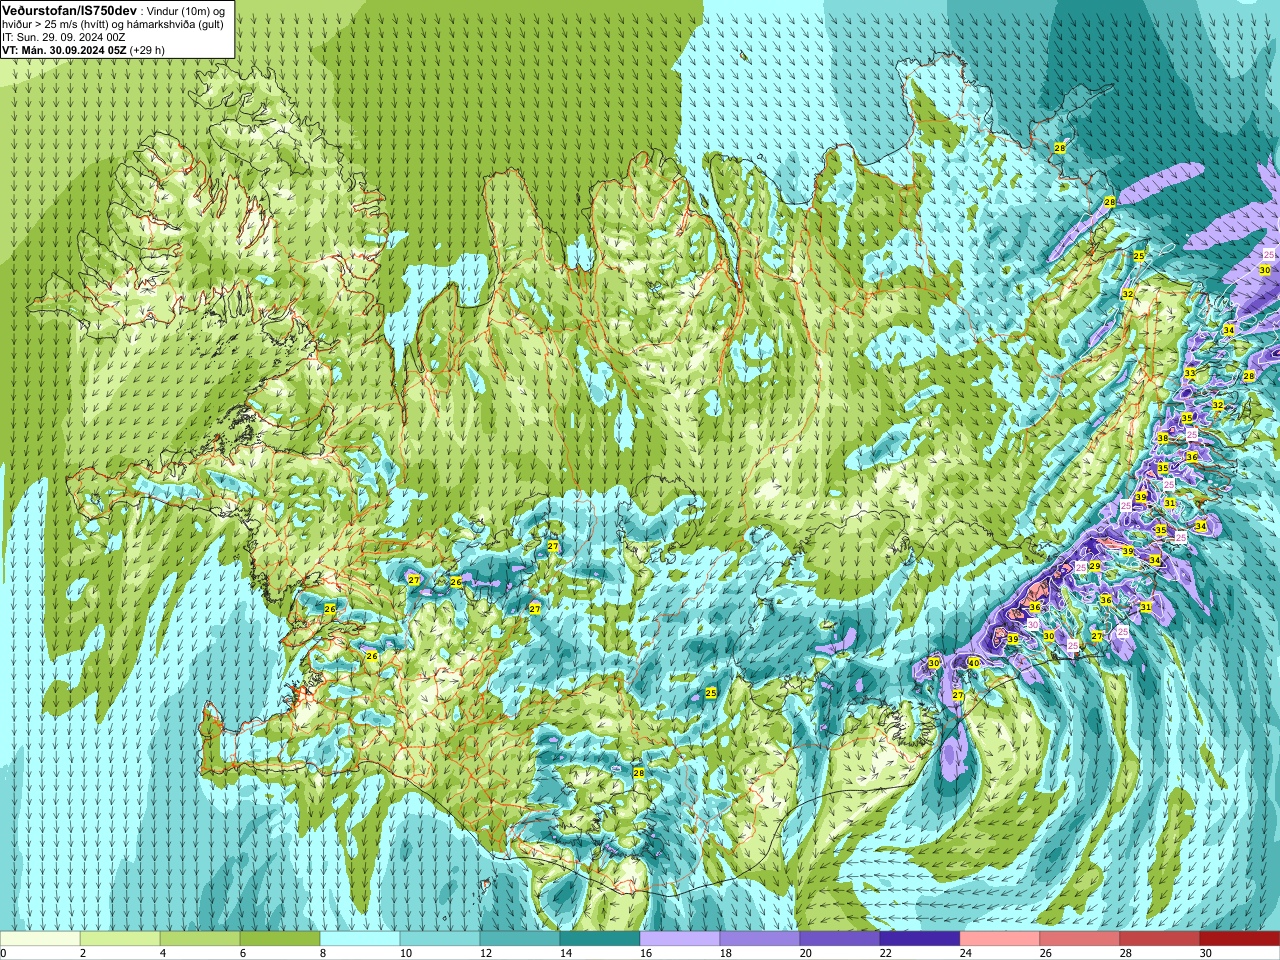Select the 26–28 m/s salmon legend swatch
This screenshot has height=960, width=1280.
[1080, 939]
